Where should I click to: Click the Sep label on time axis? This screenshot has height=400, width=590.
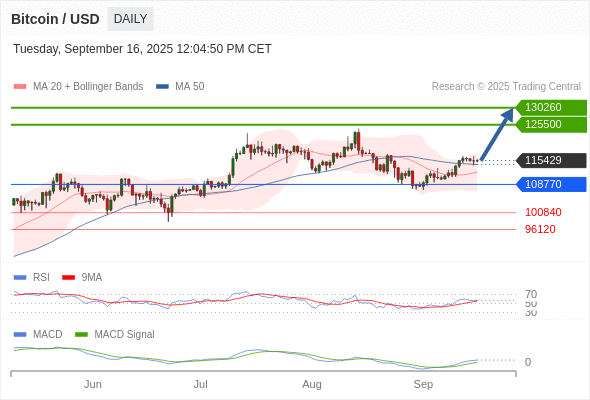tap(423, 384)
